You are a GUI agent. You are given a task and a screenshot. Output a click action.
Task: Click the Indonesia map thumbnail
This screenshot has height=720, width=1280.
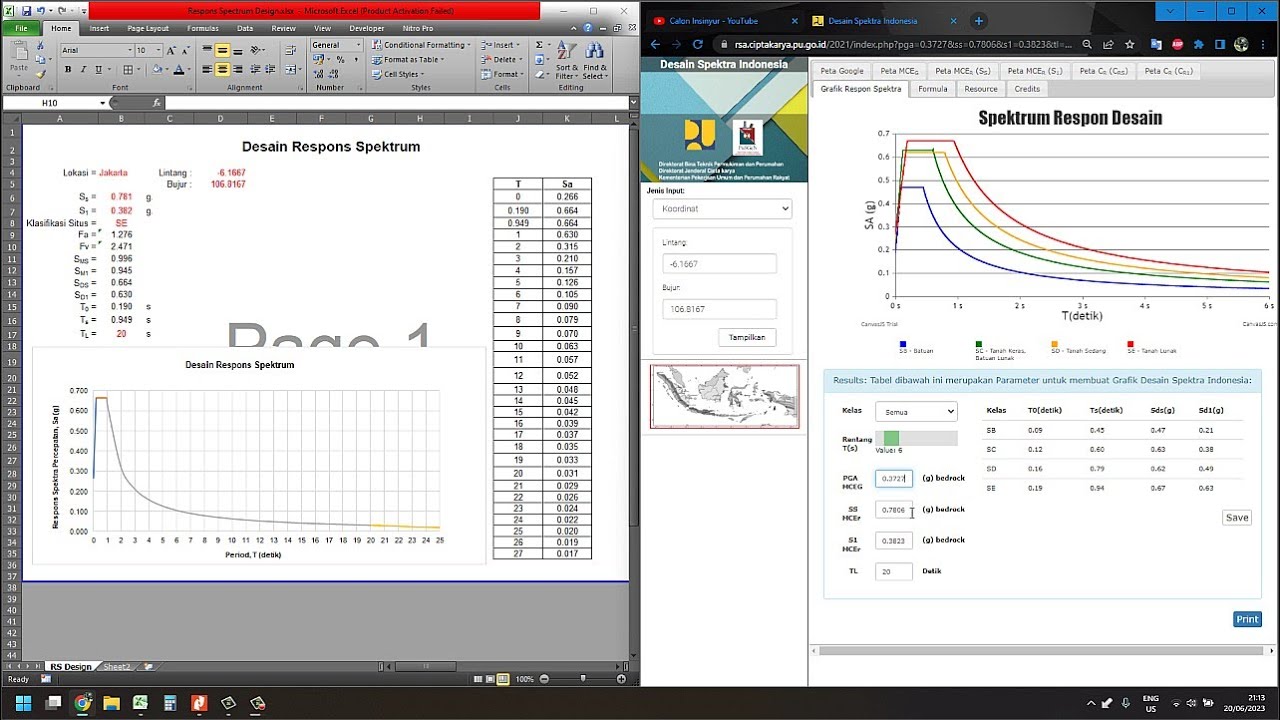[x=725, y=396]
